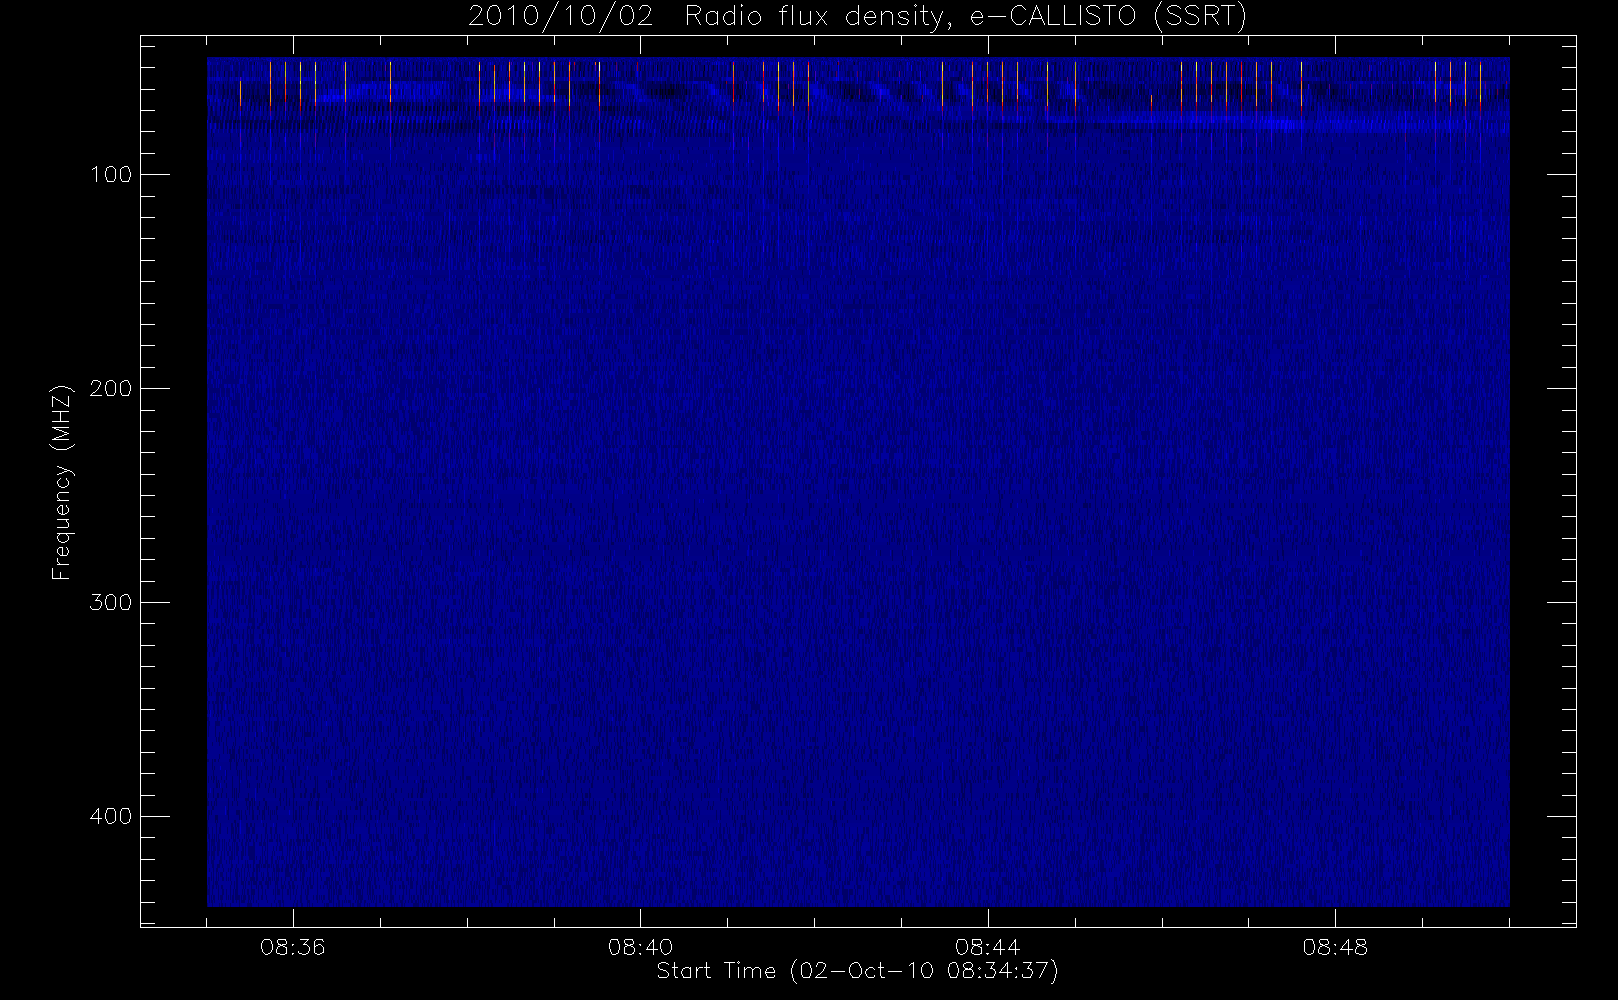
Task: Click the 08:44 time tick label
Action: pos(987,947)
